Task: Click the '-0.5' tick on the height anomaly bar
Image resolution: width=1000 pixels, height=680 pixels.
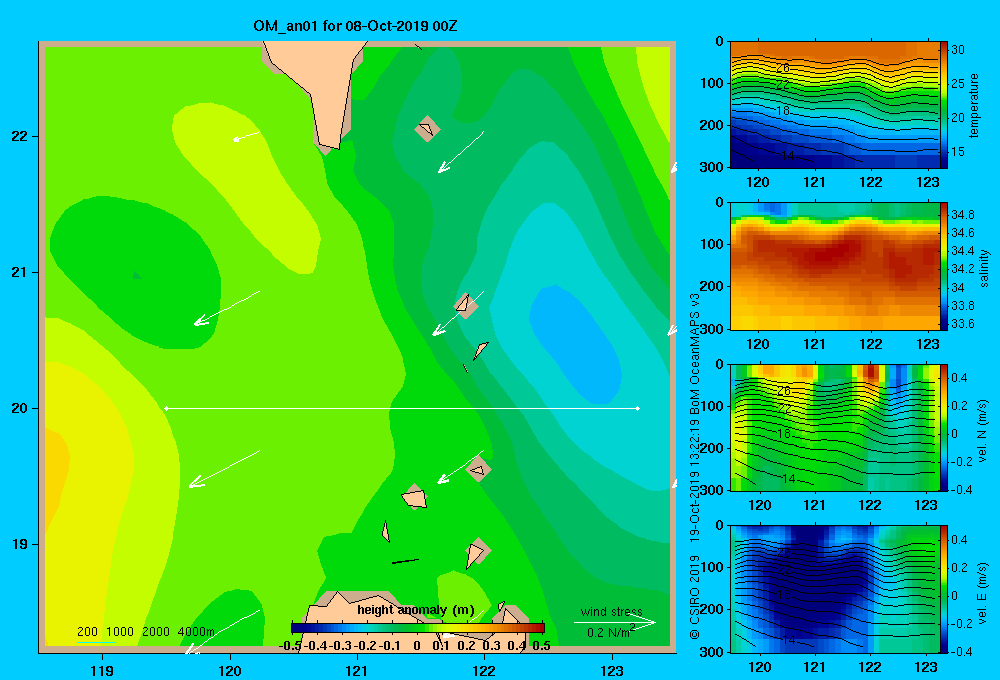Action: (290, 646)
